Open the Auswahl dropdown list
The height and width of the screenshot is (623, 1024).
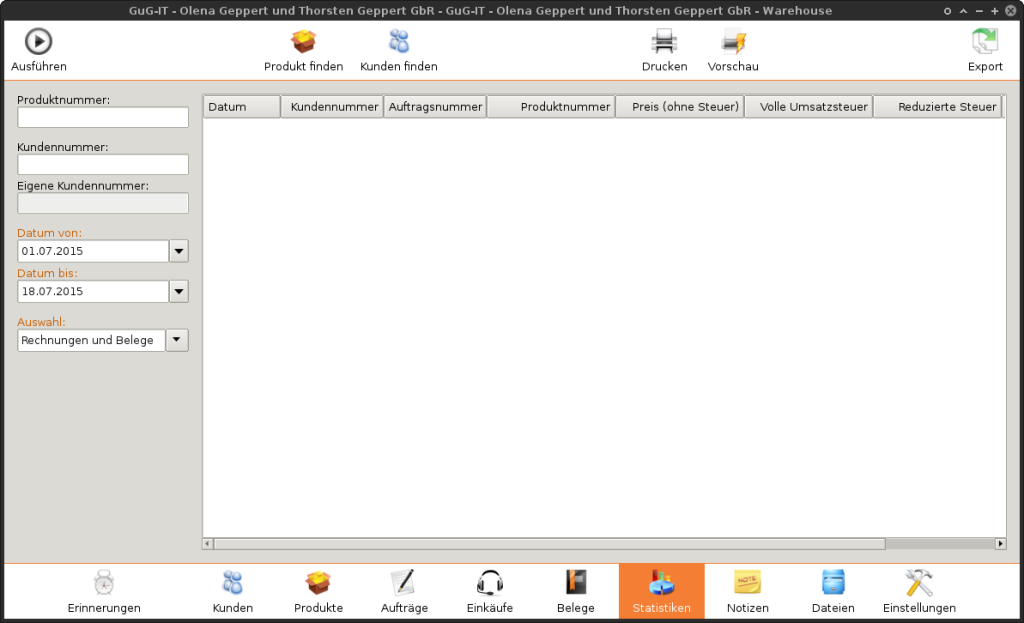click(x=176, y=340)
